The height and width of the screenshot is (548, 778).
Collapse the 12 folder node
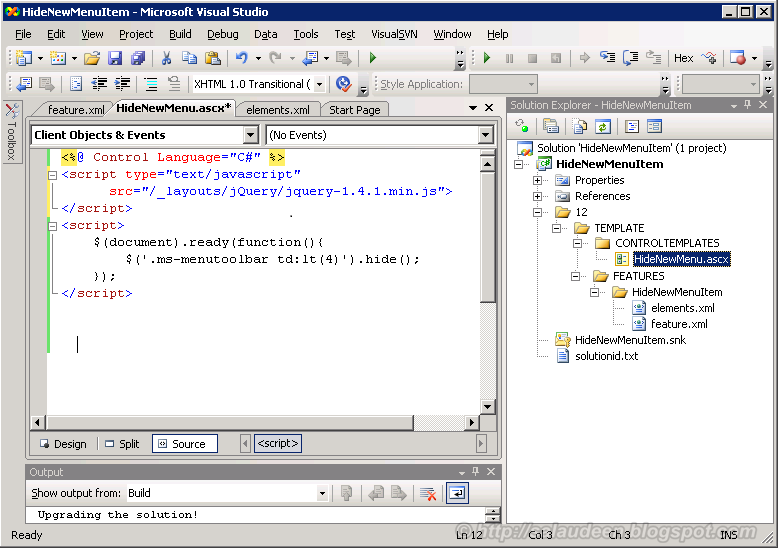pos(537,212)
